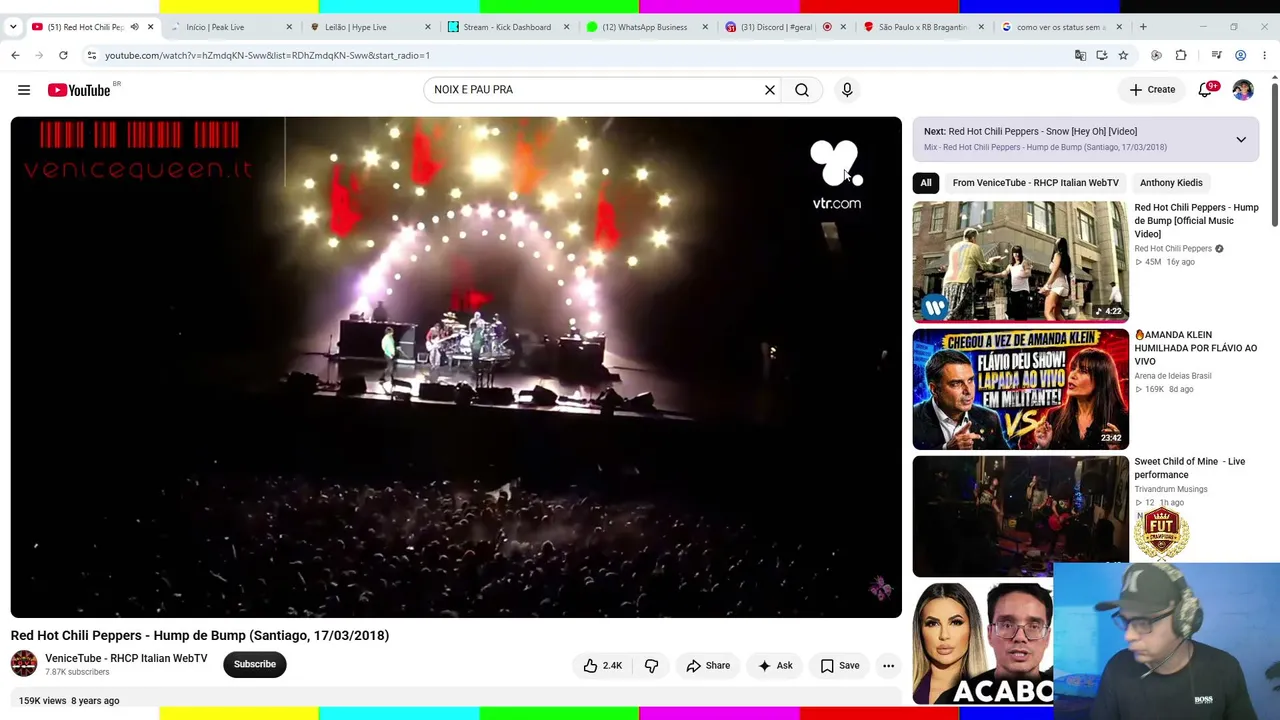Open Hump de Bump official video thumbnail
The width and height of the screenshot is (1280, 720).
(x=1020, y=262)
